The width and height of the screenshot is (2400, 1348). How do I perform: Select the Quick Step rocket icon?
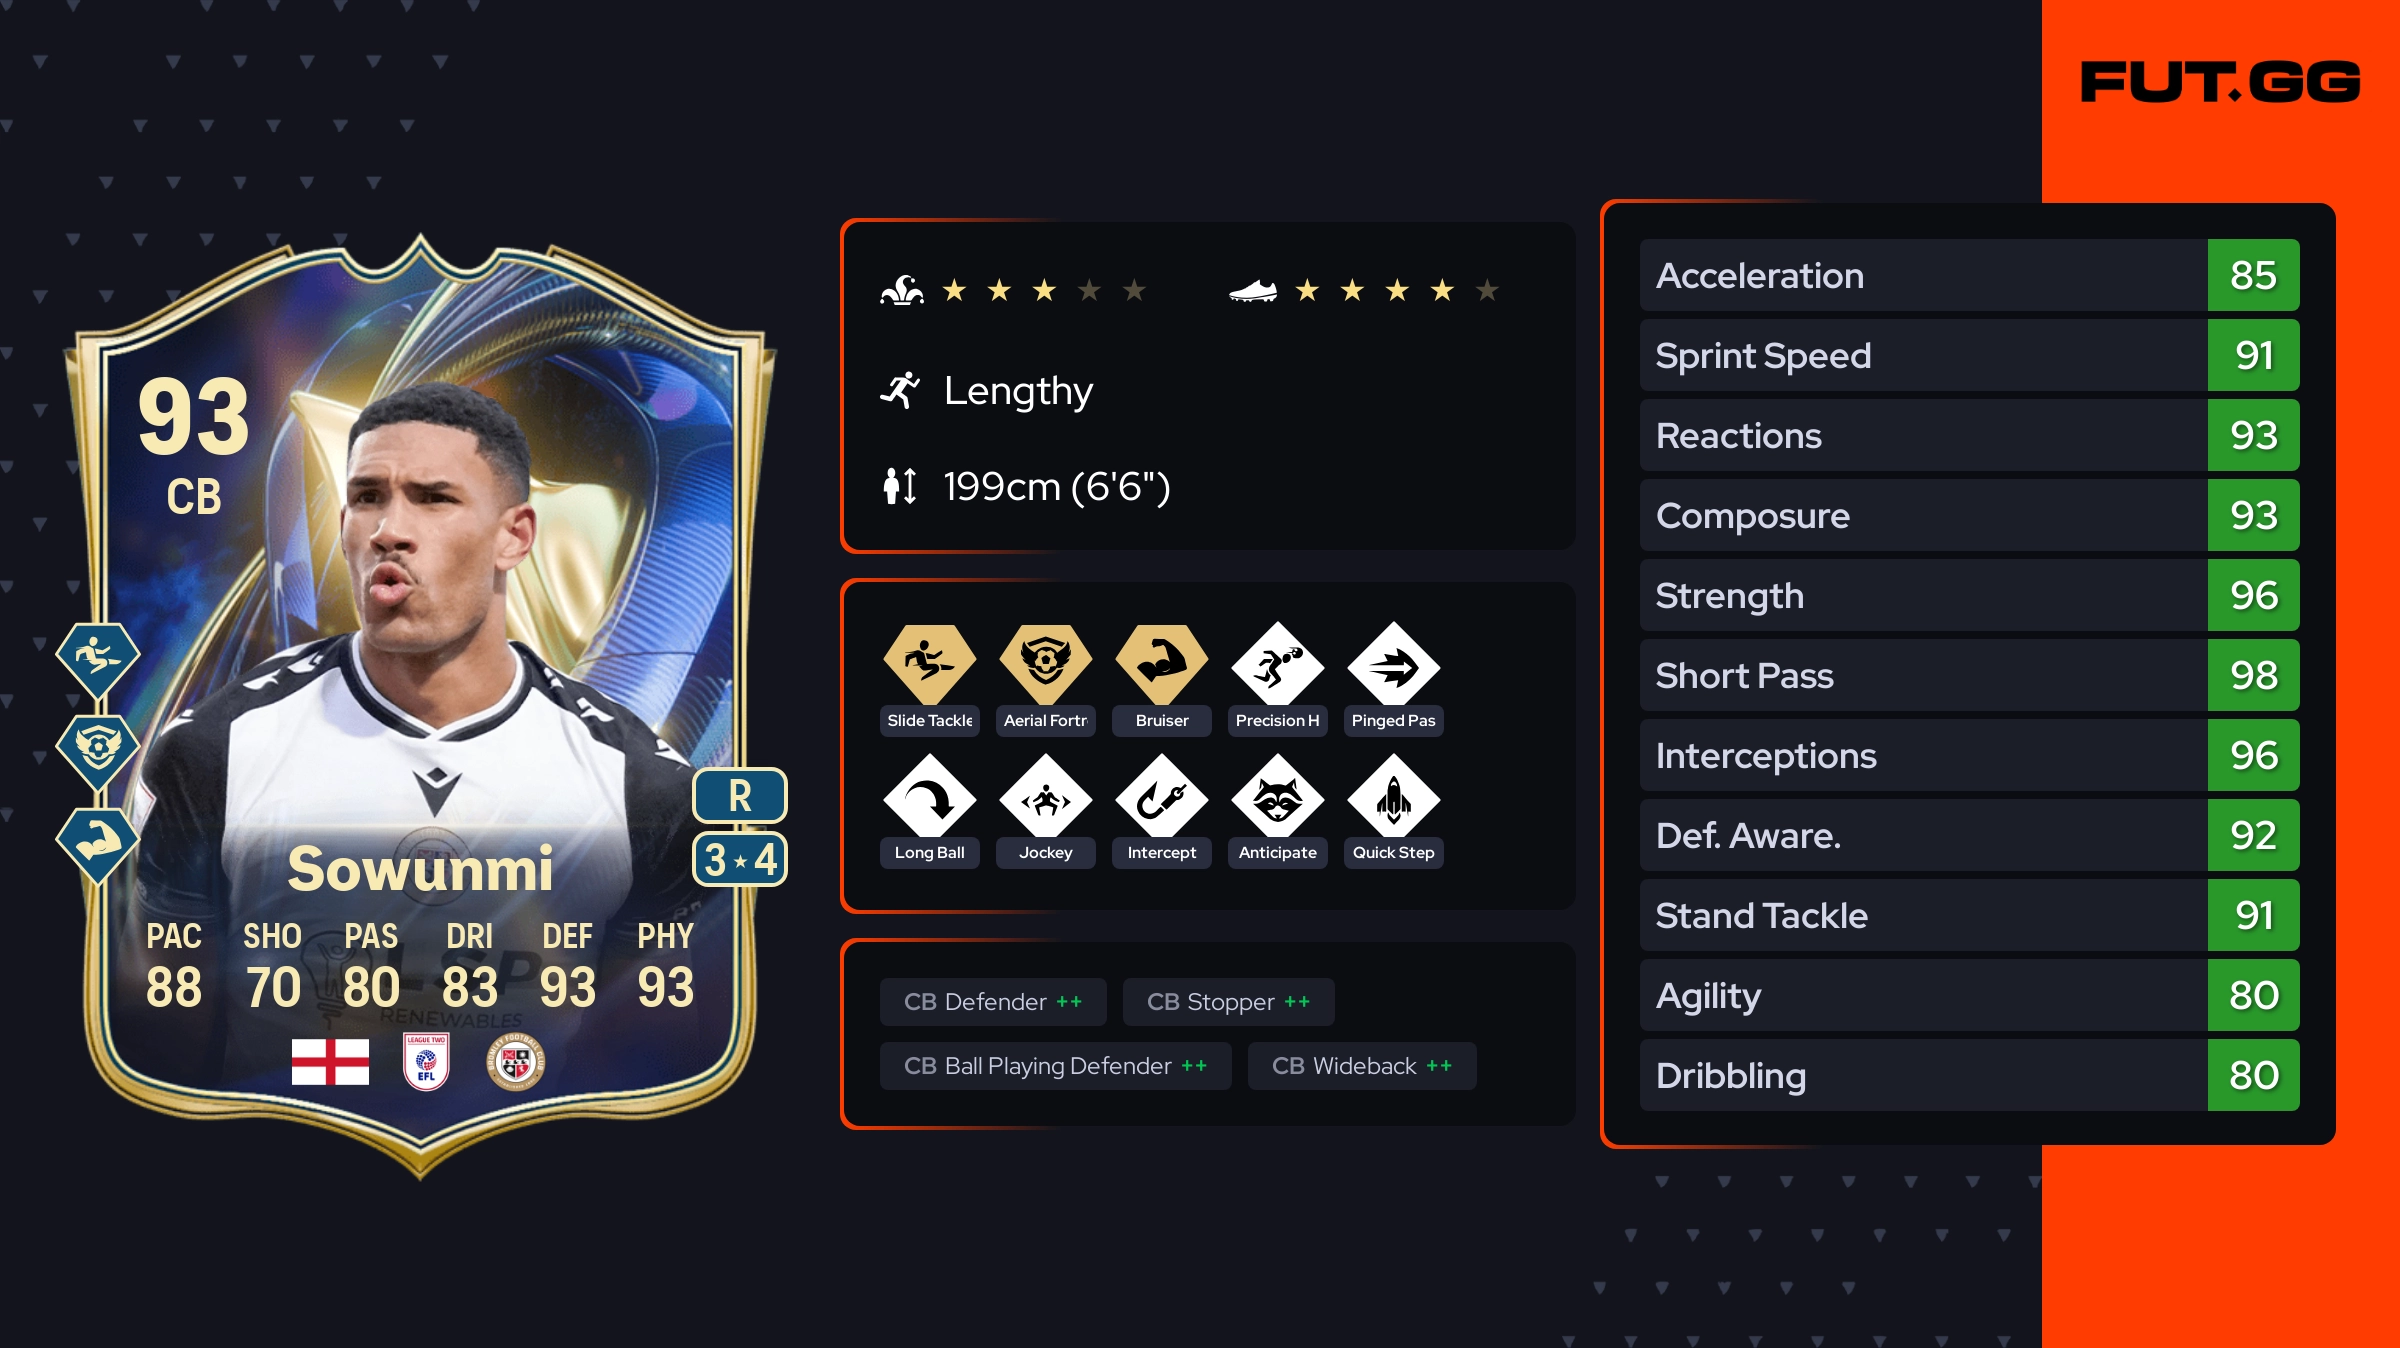click(x=1393, y=796)
